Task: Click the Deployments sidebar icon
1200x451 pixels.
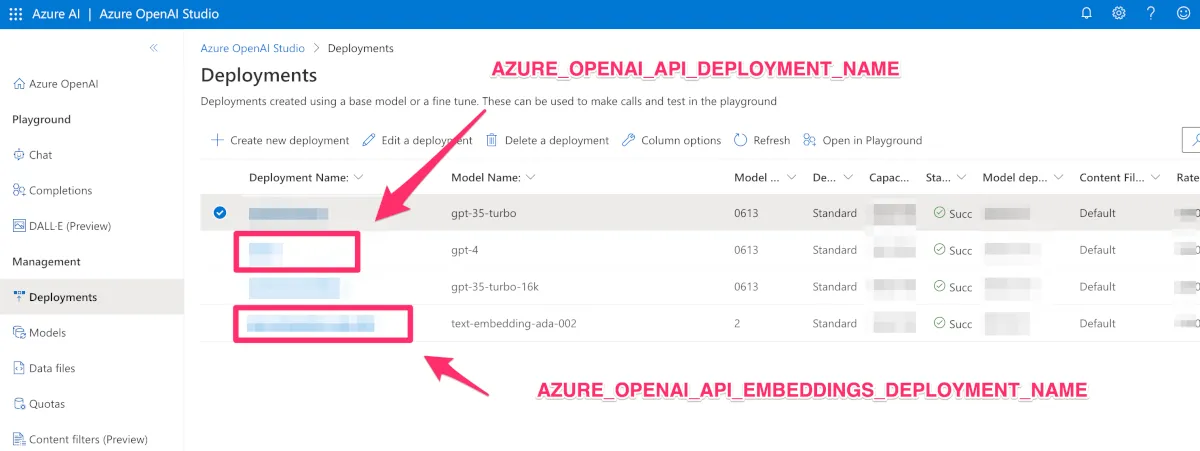Action: click(19, 297)
